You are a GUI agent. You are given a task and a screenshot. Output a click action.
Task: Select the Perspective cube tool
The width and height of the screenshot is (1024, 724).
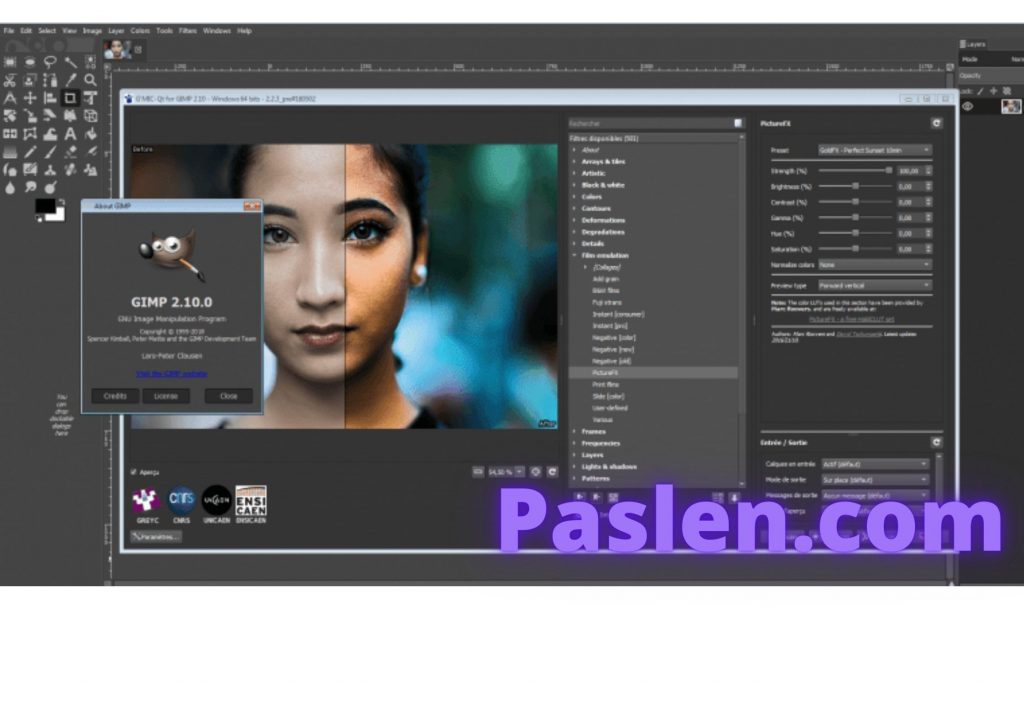[x=91, y=116]
